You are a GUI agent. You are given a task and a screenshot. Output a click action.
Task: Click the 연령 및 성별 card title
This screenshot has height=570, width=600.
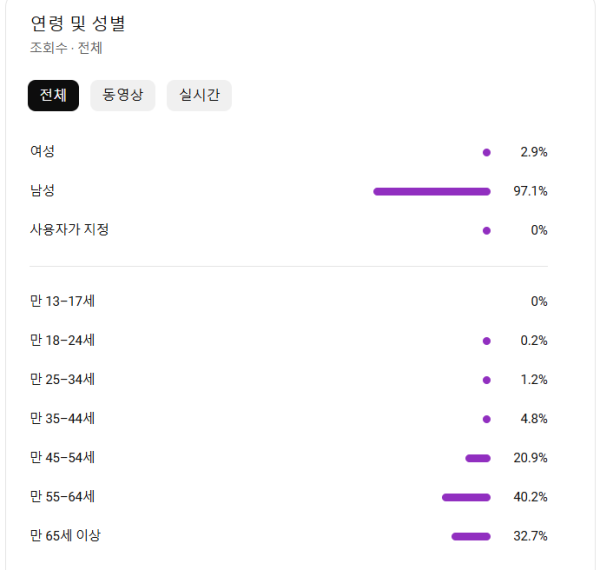[84, 24]
